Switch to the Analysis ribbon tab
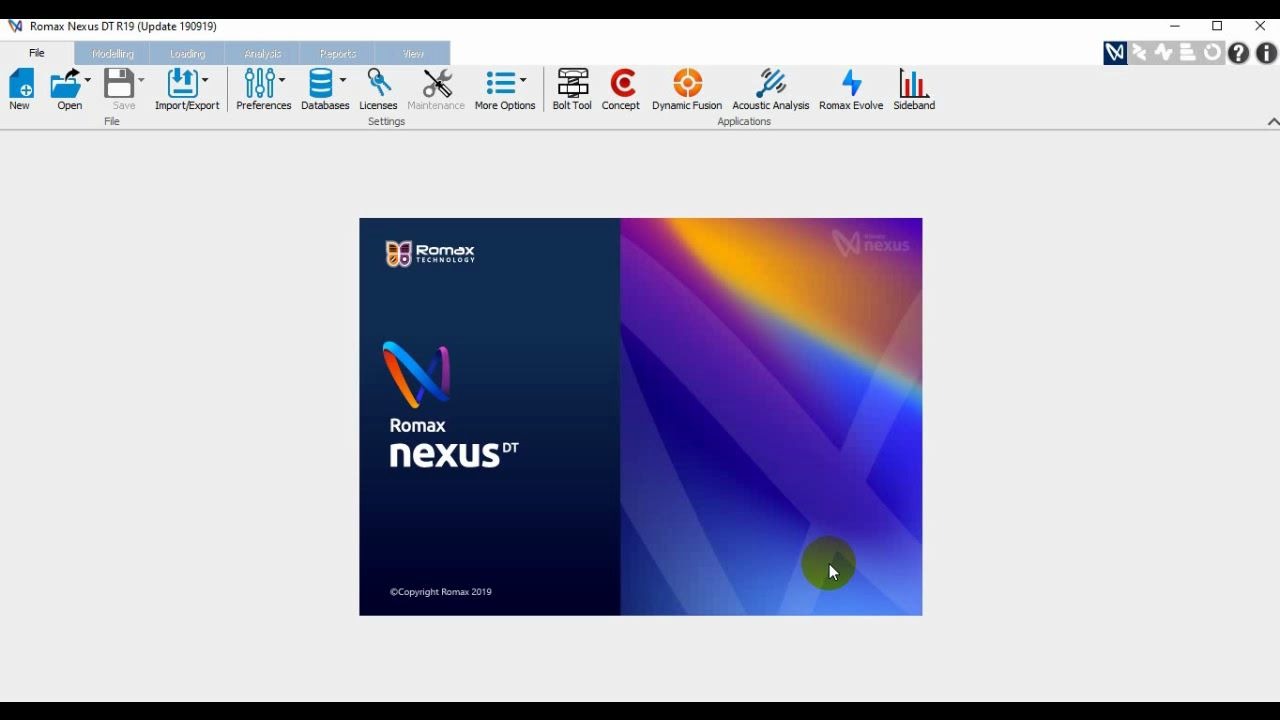 point(262,53)
